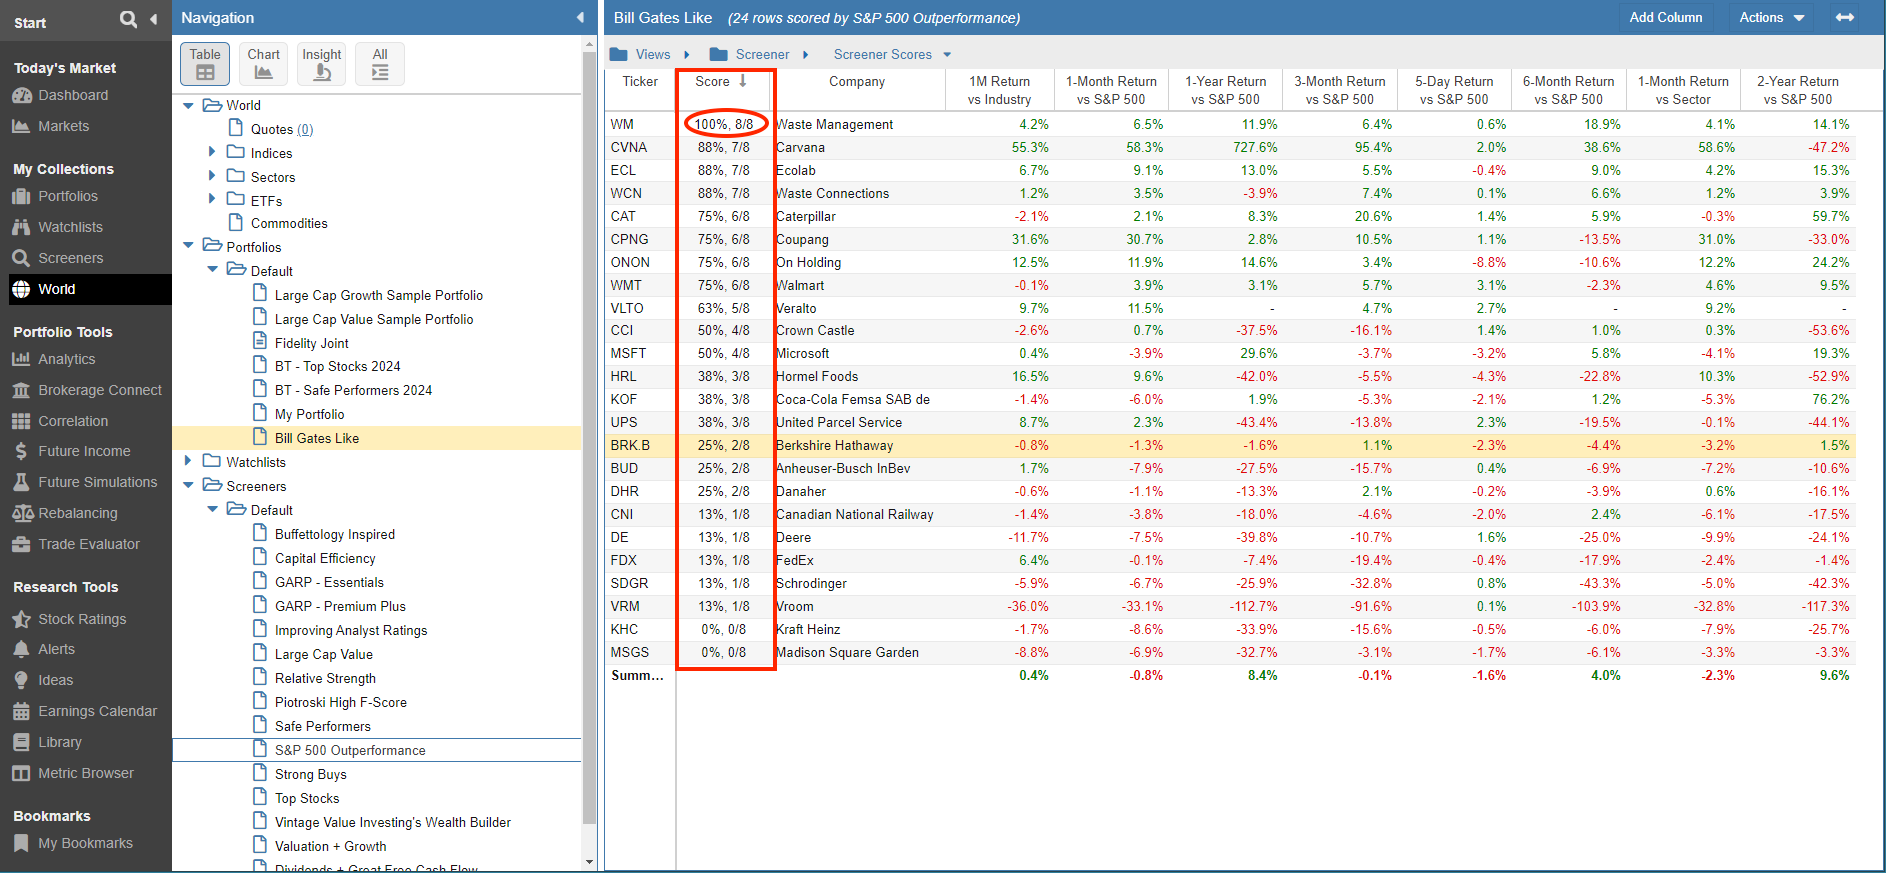The height and width of the screenshot is (873, 1886).
Task: Open My Bookmarks
Action: click(x=85, y=843)
